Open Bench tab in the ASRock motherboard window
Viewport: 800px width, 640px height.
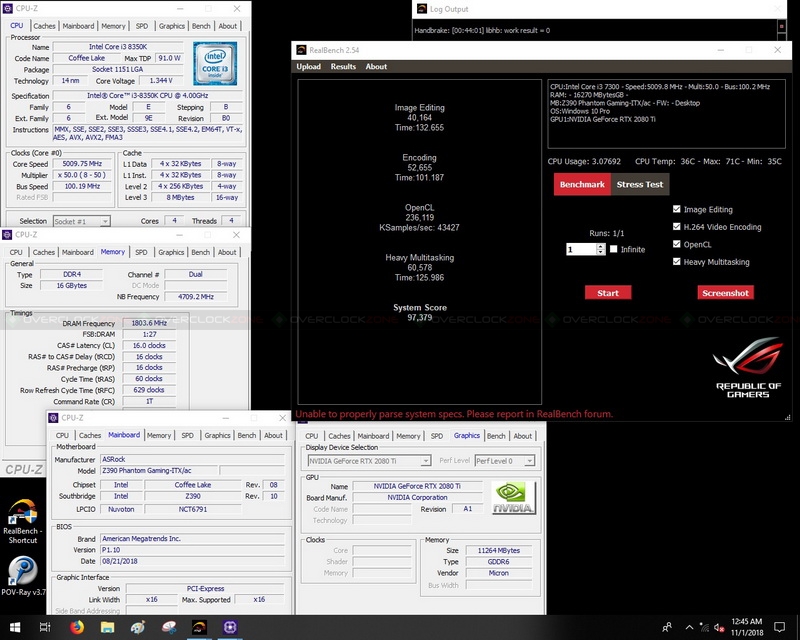coord(246,435)
